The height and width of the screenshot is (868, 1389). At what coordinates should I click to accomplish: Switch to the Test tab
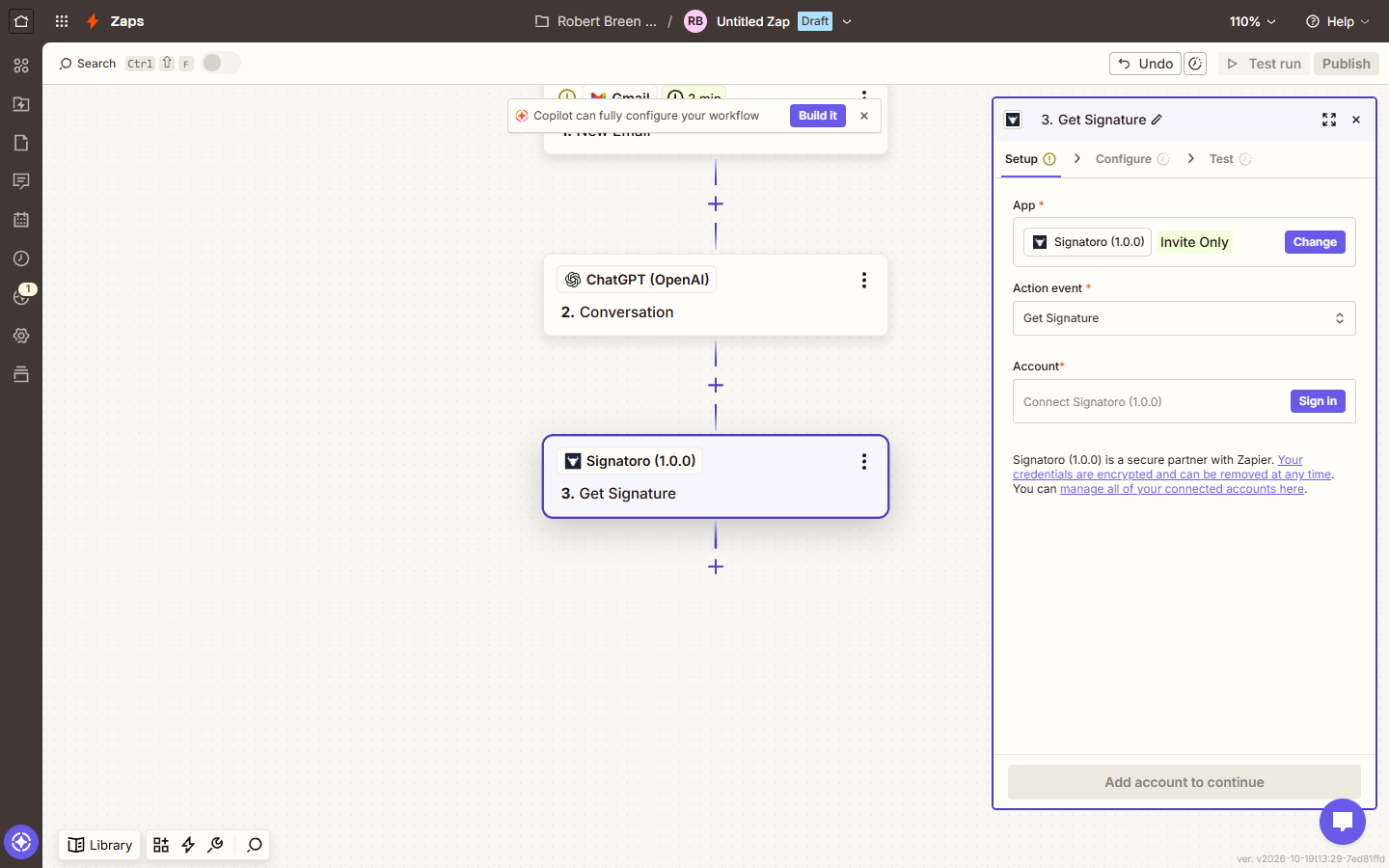click(1230, 159)
